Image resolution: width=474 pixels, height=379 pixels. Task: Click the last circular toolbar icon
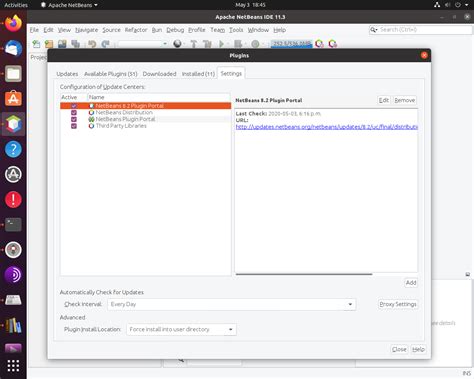[333, 44]
